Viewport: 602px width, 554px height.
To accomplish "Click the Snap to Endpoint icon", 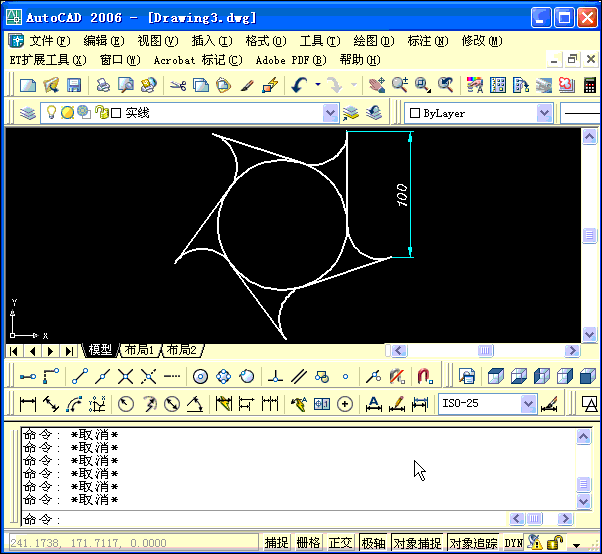I will 79,377.
